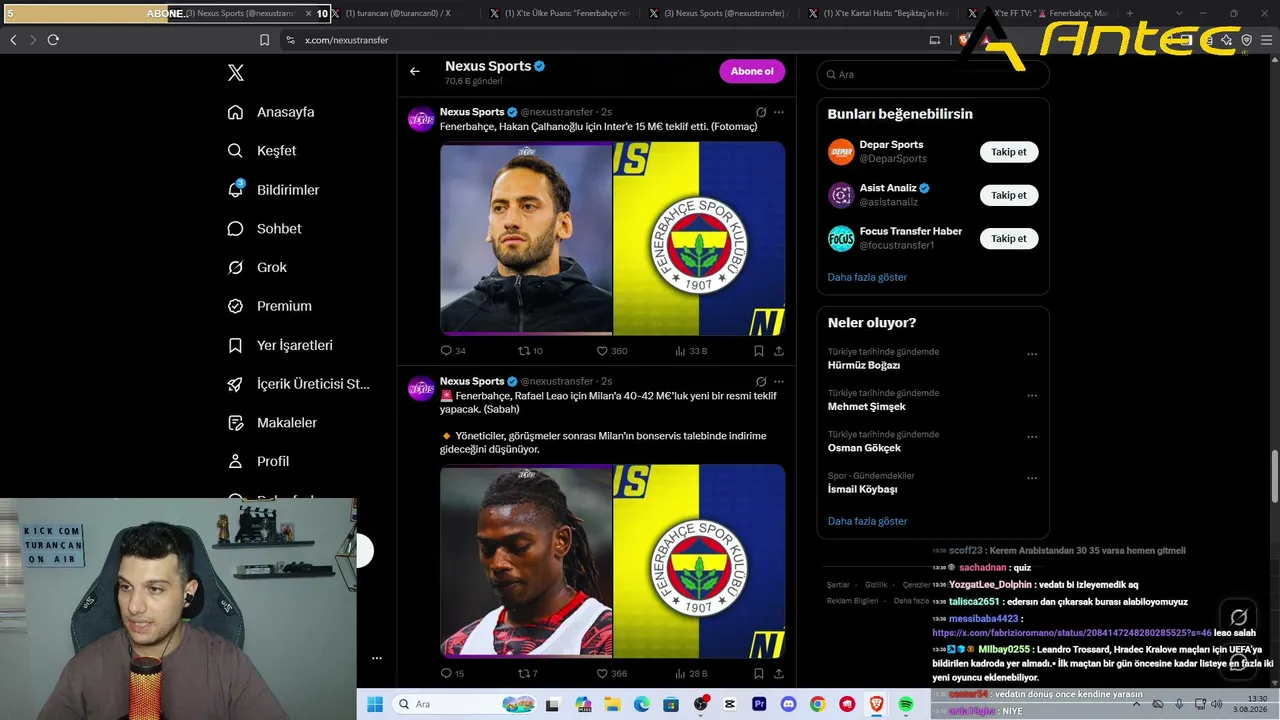Screen dimensions: 1280x720
Task: Follow Asist Analiz with Takip et
Action: [1008, 195]
